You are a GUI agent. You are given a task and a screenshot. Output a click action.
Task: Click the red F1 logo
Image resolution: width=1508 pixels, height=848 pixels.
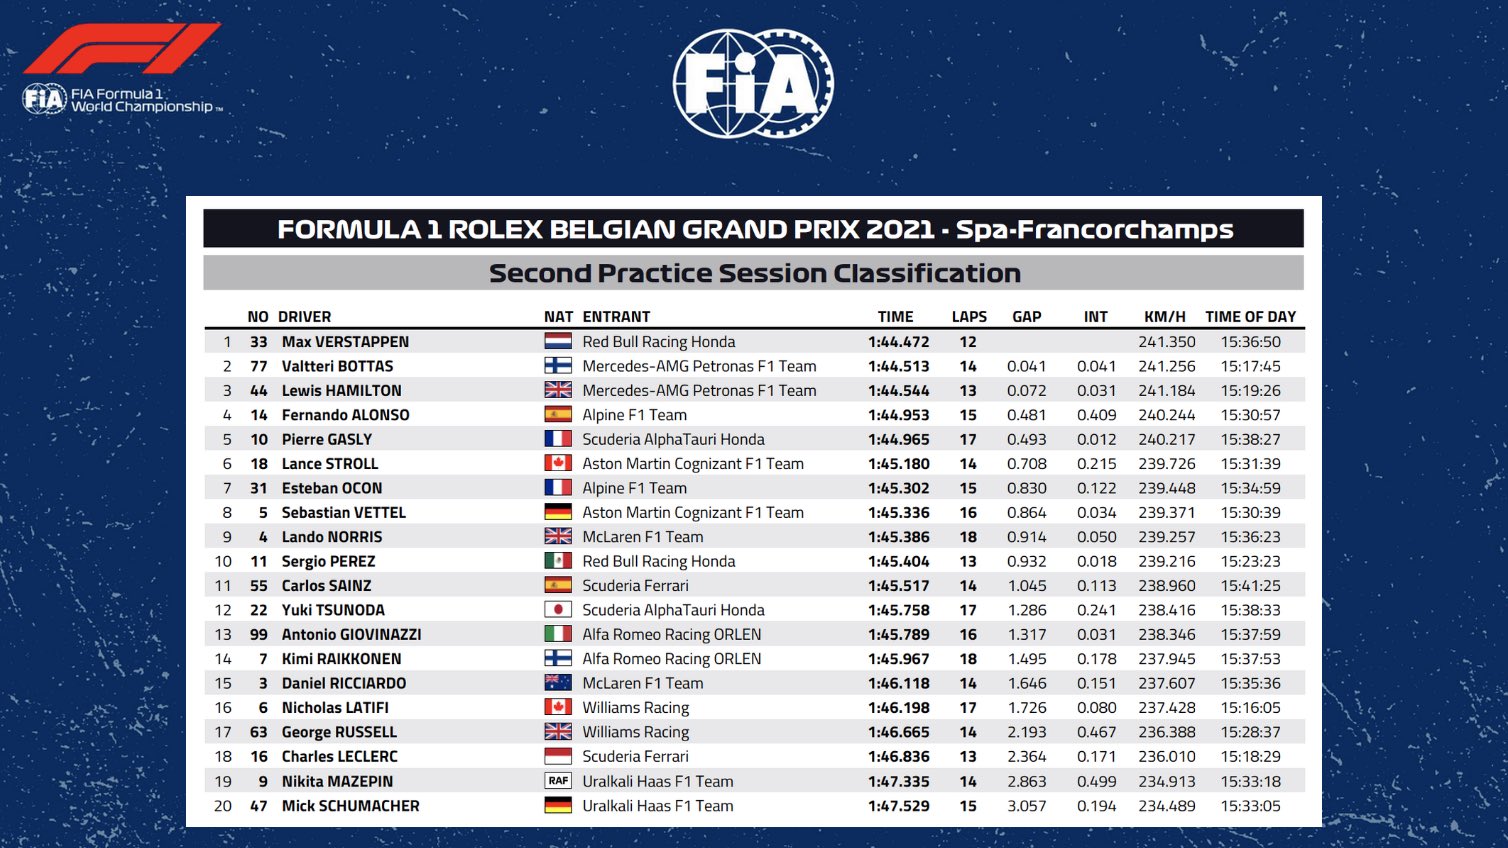click(x=120, y=49)
